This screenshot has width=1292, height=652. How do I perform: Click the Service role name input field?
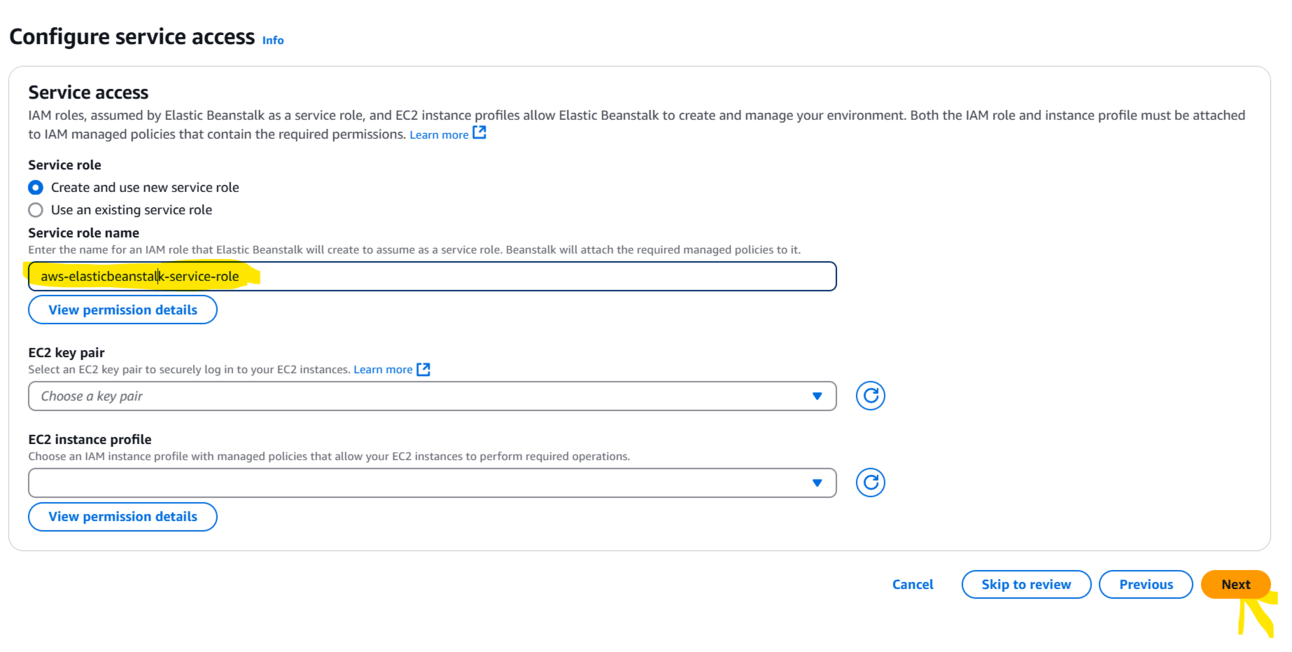tap(432, 276)
